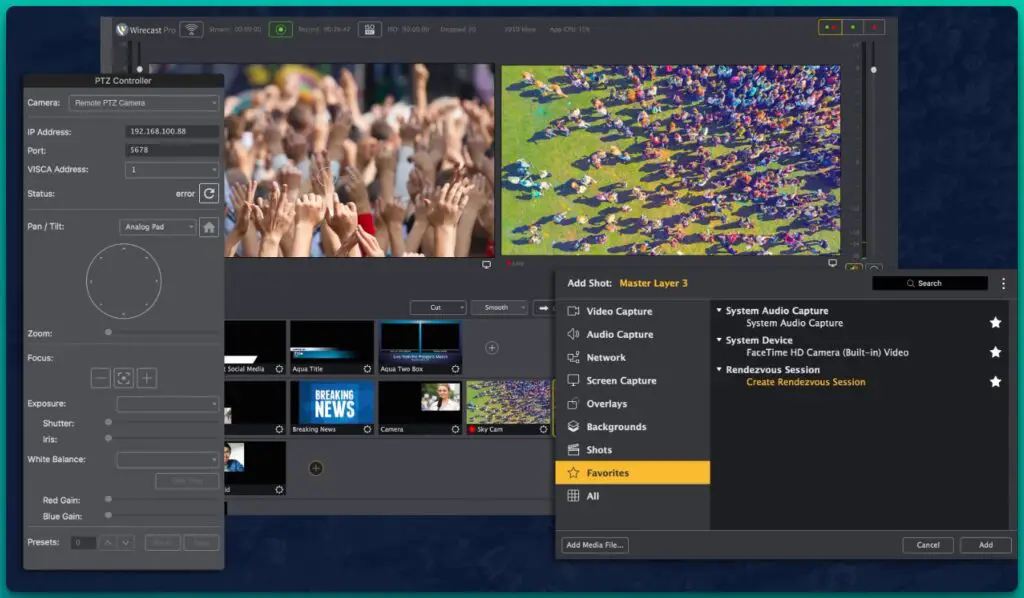Image resolution: width=1024 pixels, height=598 pixels.
Task: Open the Pan / Tilt Analog Pad dropdown
Action: pos(156,226)
